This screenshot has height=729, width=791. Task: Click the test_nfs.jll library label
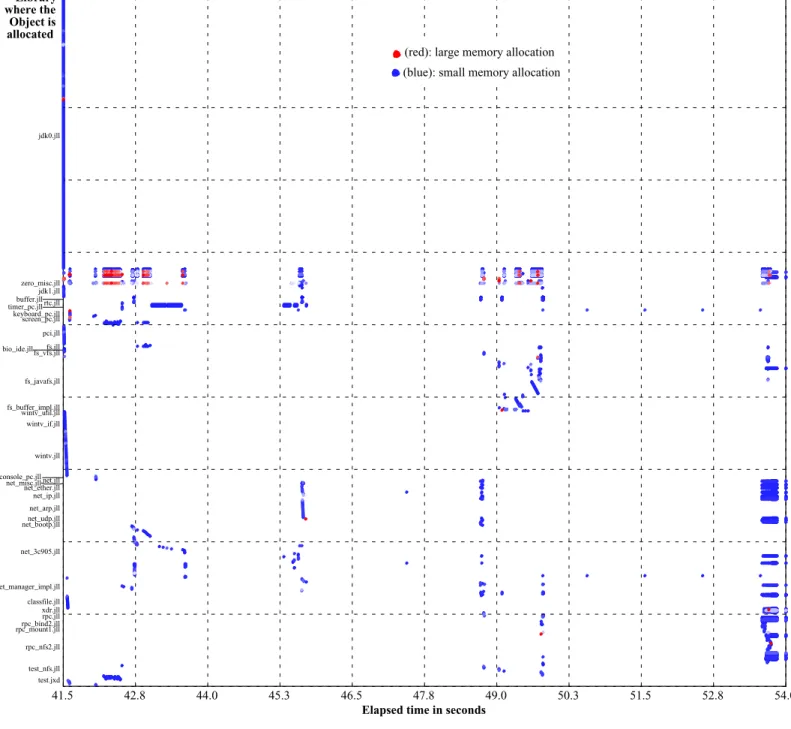pos(44,669)
